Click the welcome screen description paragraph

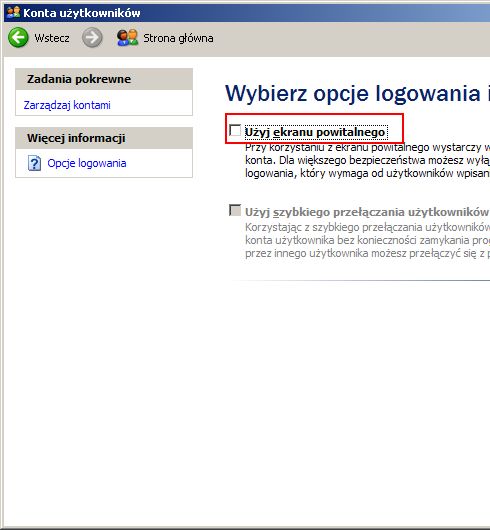pyautogui.click(x=367, y=160)
